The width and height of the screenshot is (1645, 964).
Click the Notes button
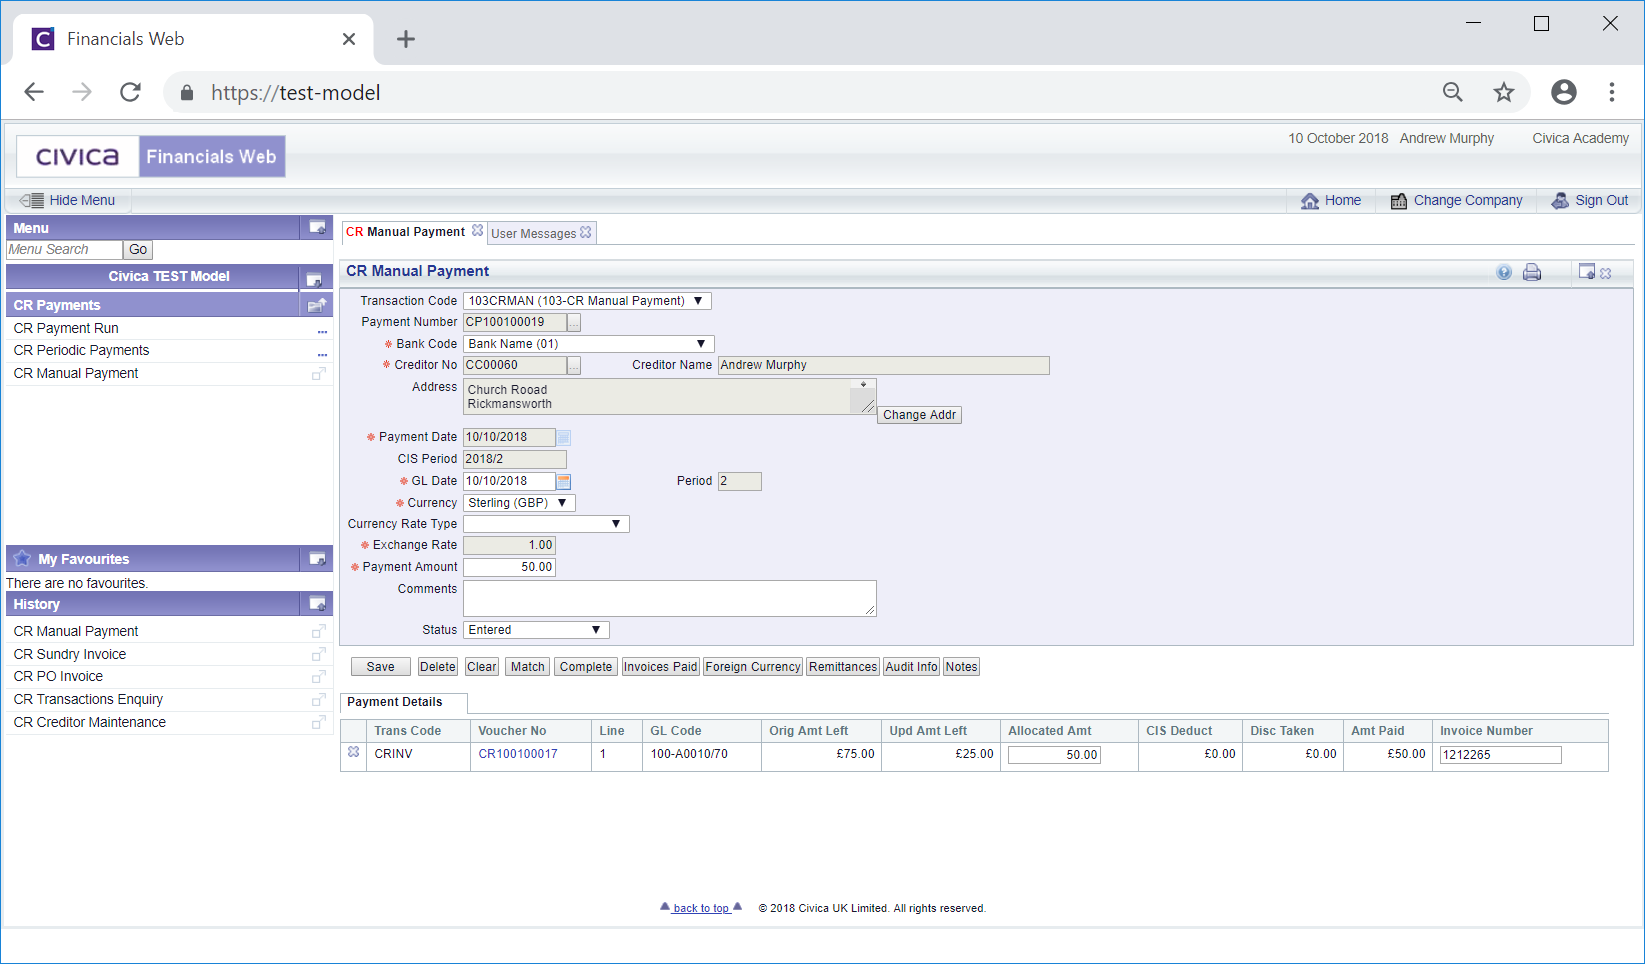[x=962, y=667]
